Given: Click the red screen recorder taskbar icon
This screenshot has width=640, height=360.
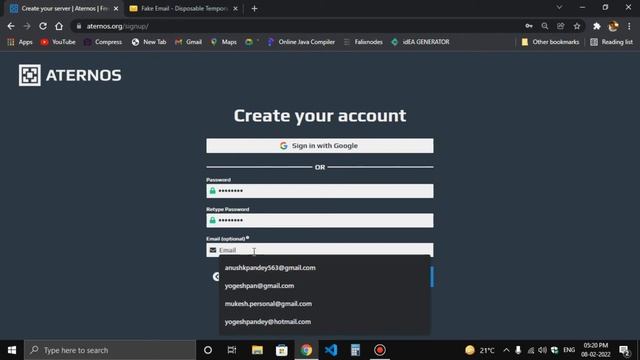Looking at the screenshot, I should 380,350.
